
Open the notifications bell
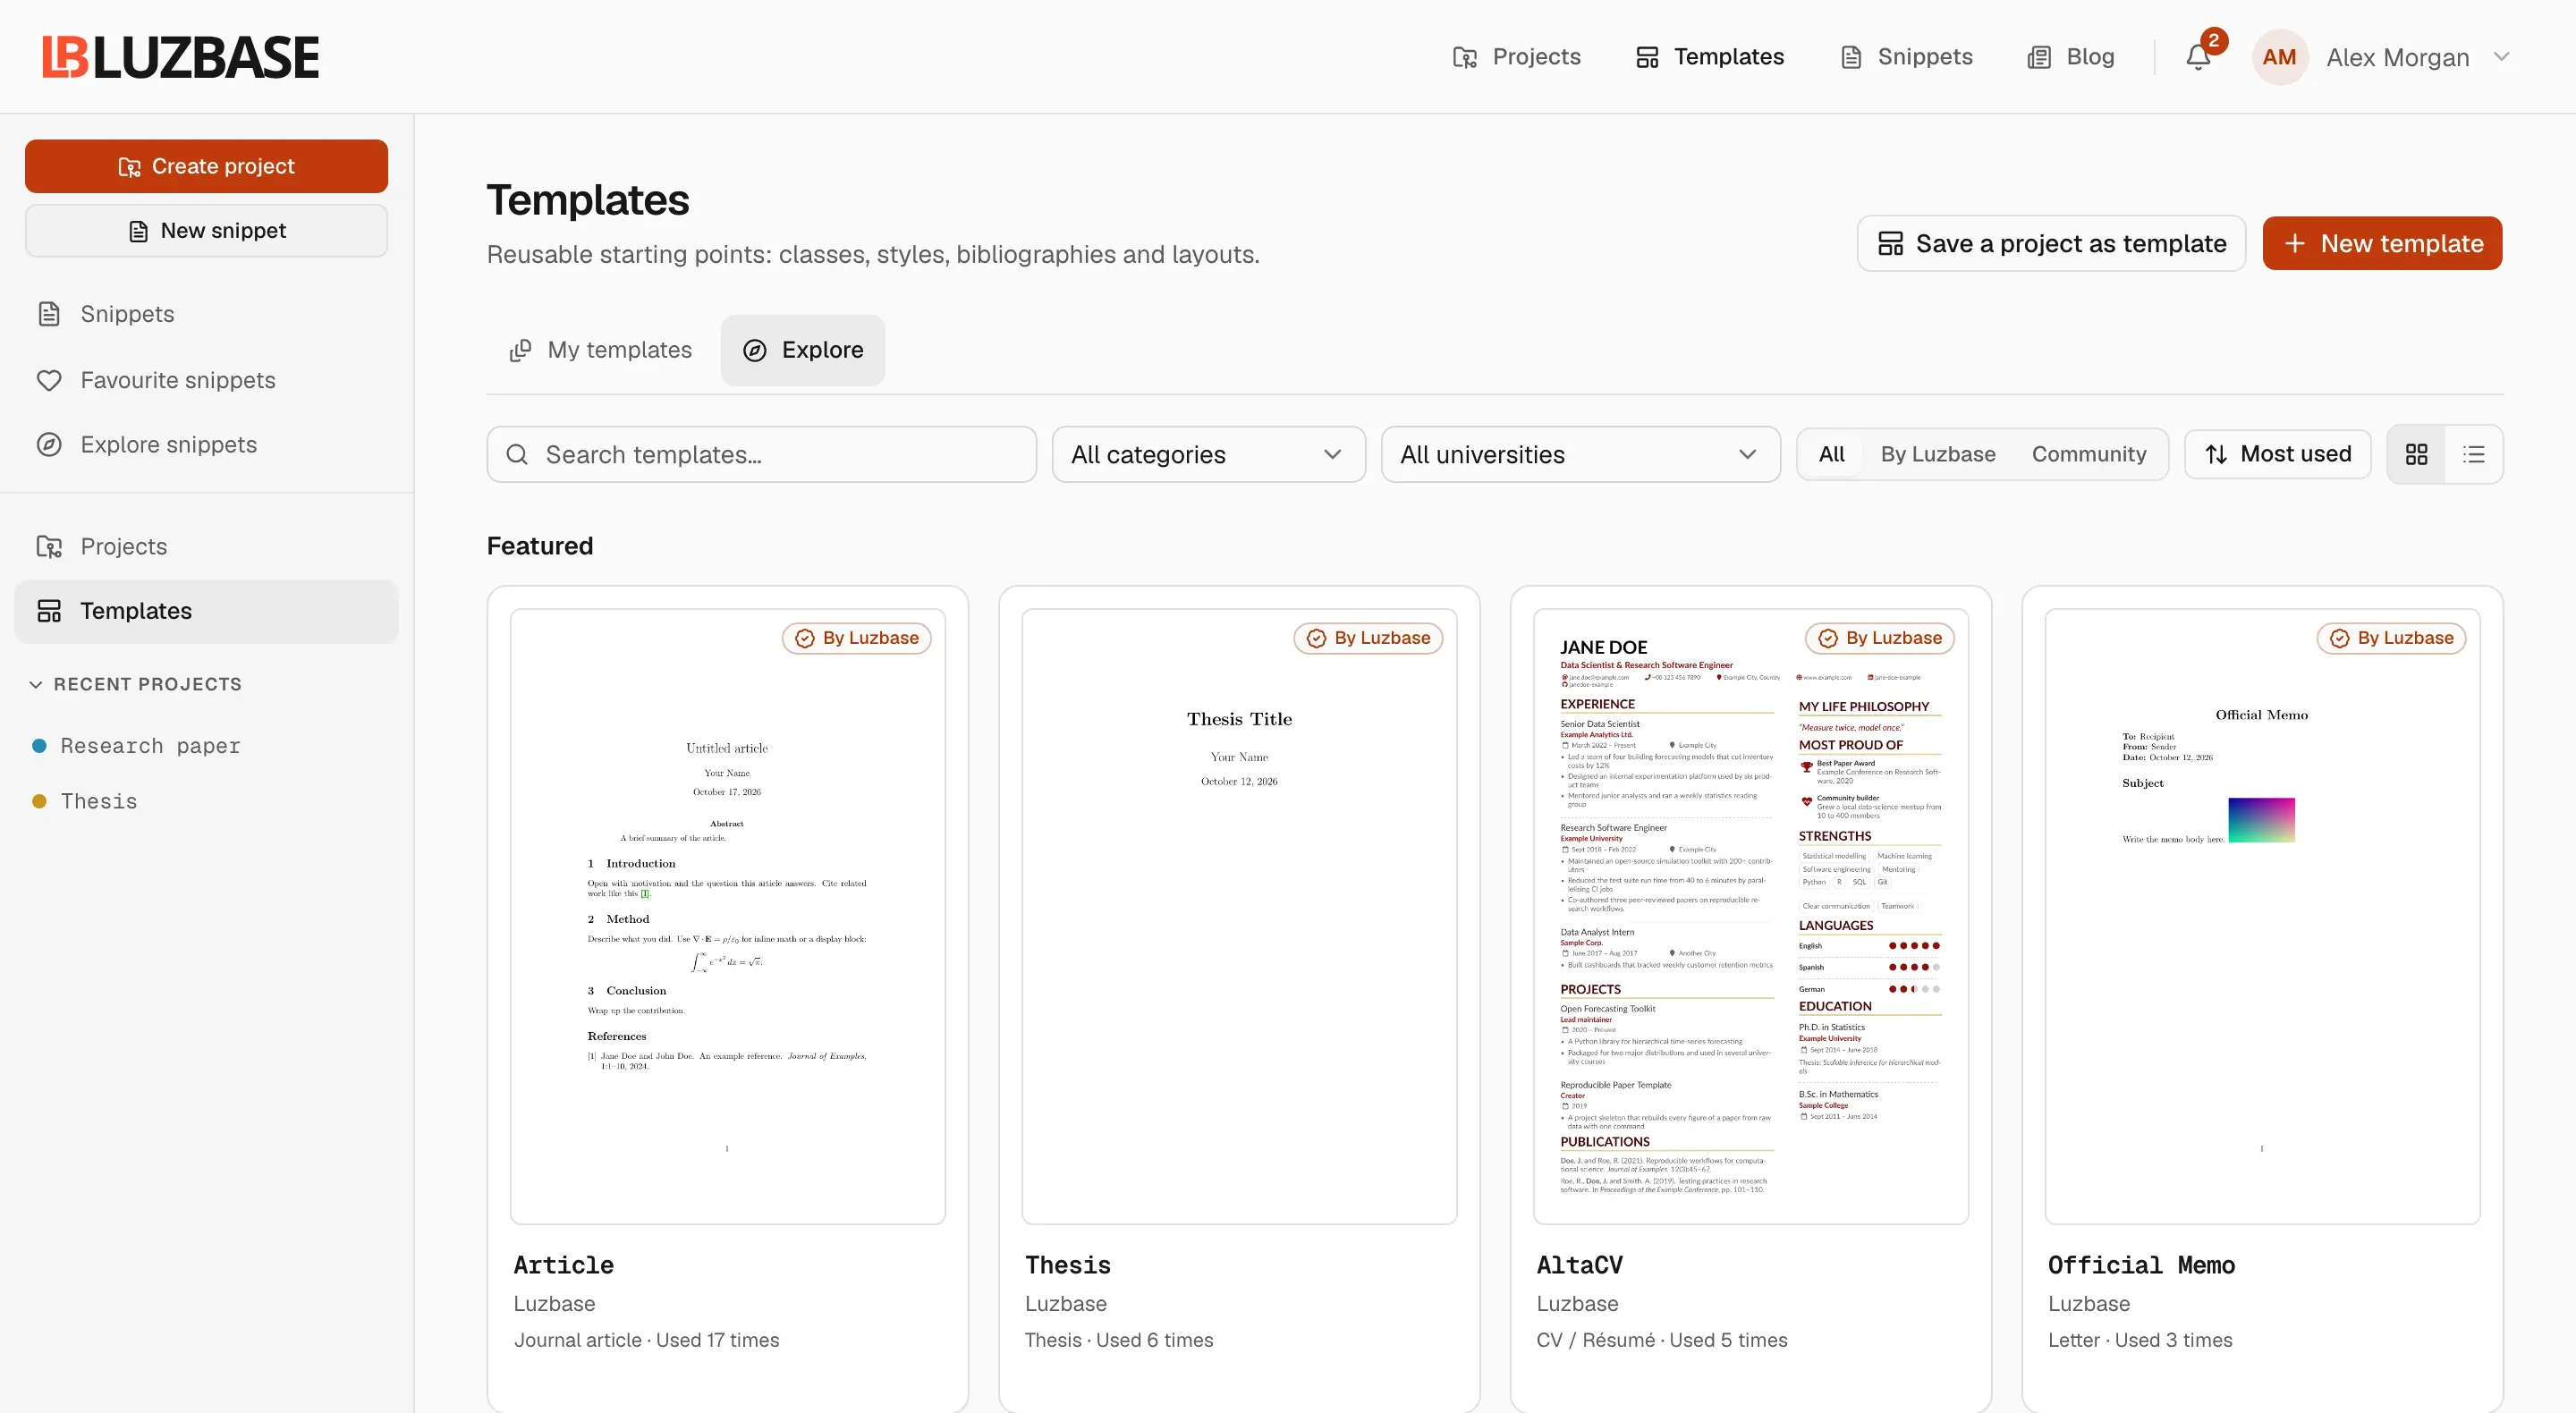tap(2197, 57)
